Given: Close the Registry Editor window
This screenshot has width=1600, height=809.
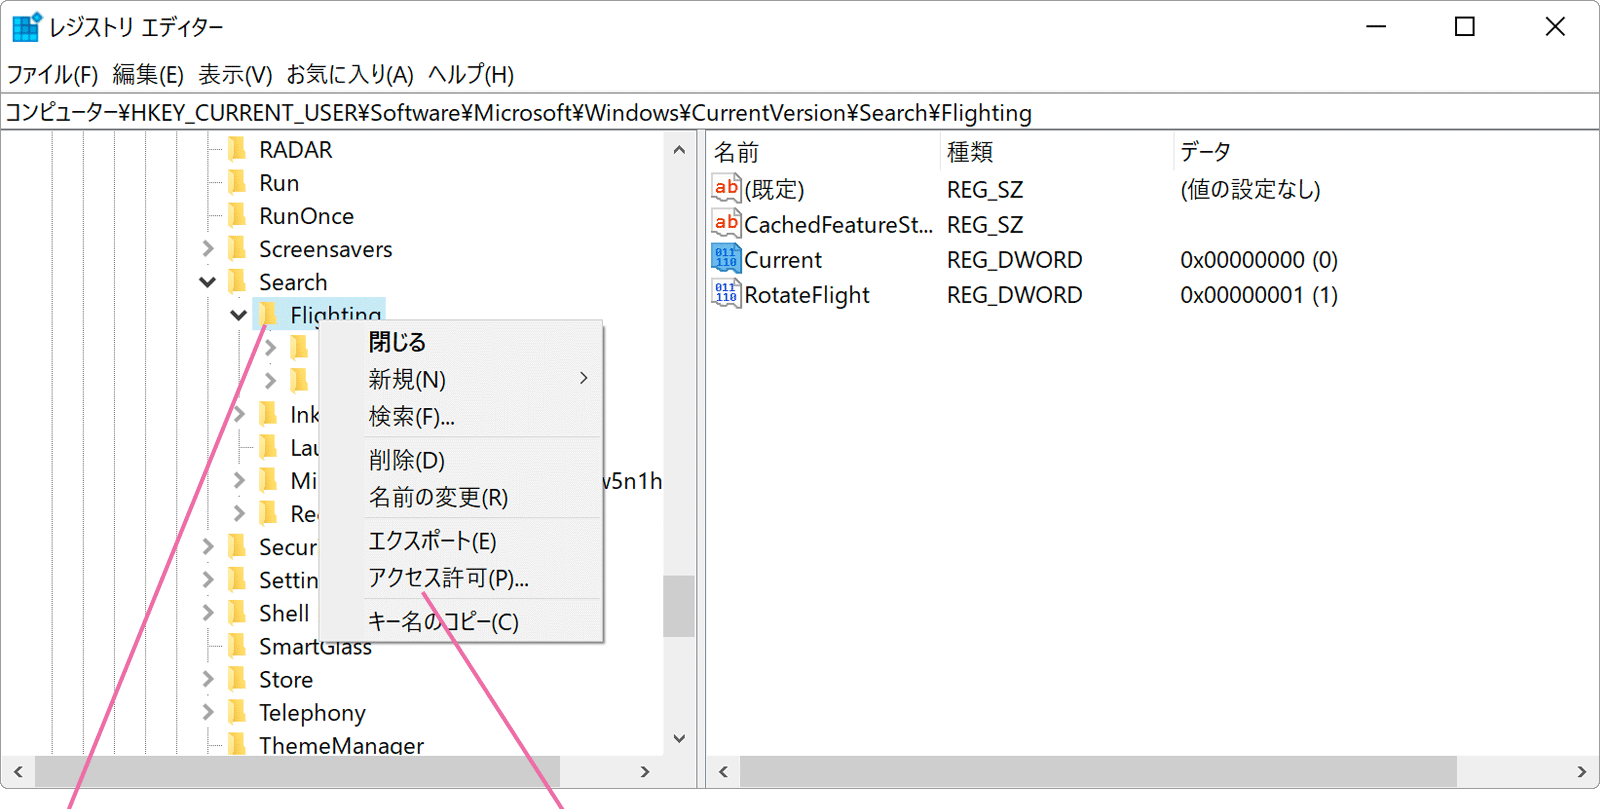Looking at the screenshot, I should pyautogui.click(x=1555, y=27).
